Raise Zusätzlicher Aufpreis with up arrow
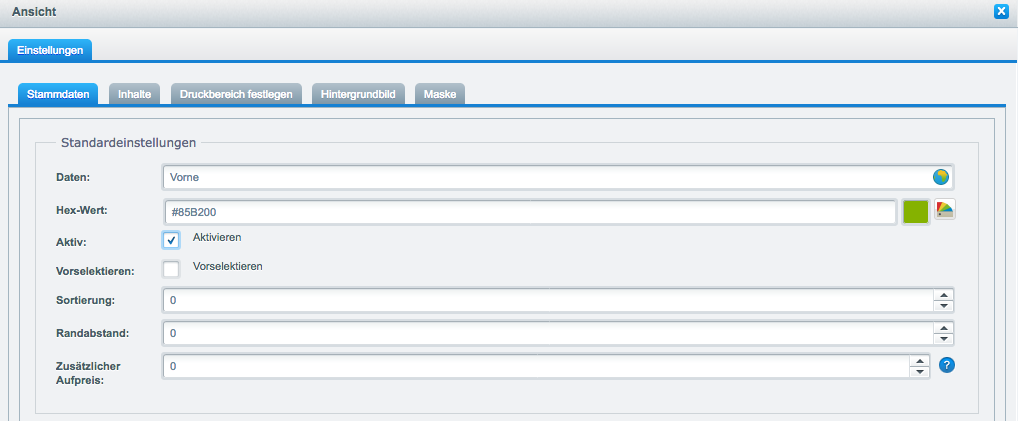This screenshot has width=1018, height=421. point(919,361)
